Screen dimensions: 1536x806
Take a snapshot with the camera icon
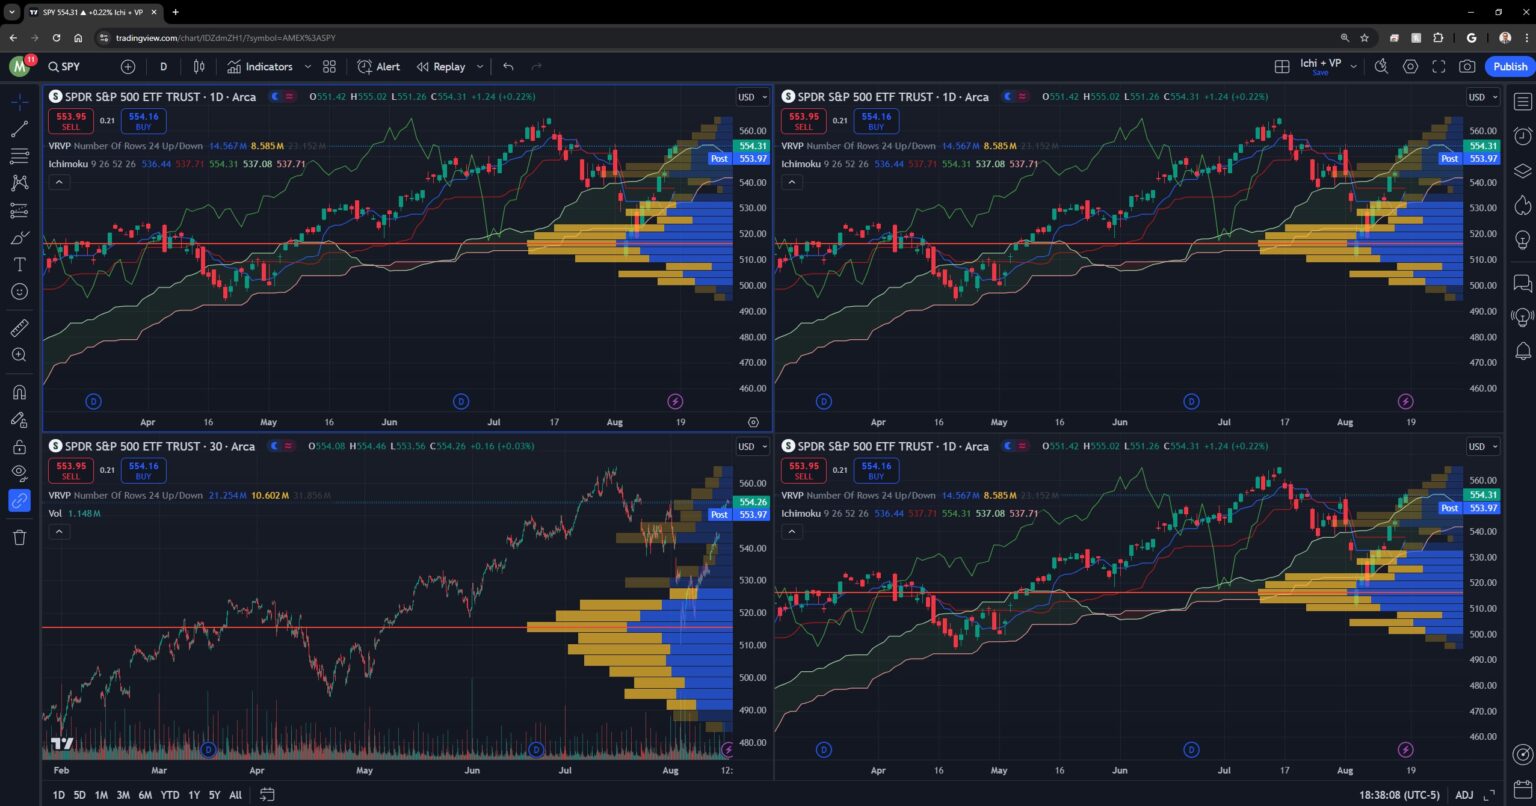point(1467,66)
